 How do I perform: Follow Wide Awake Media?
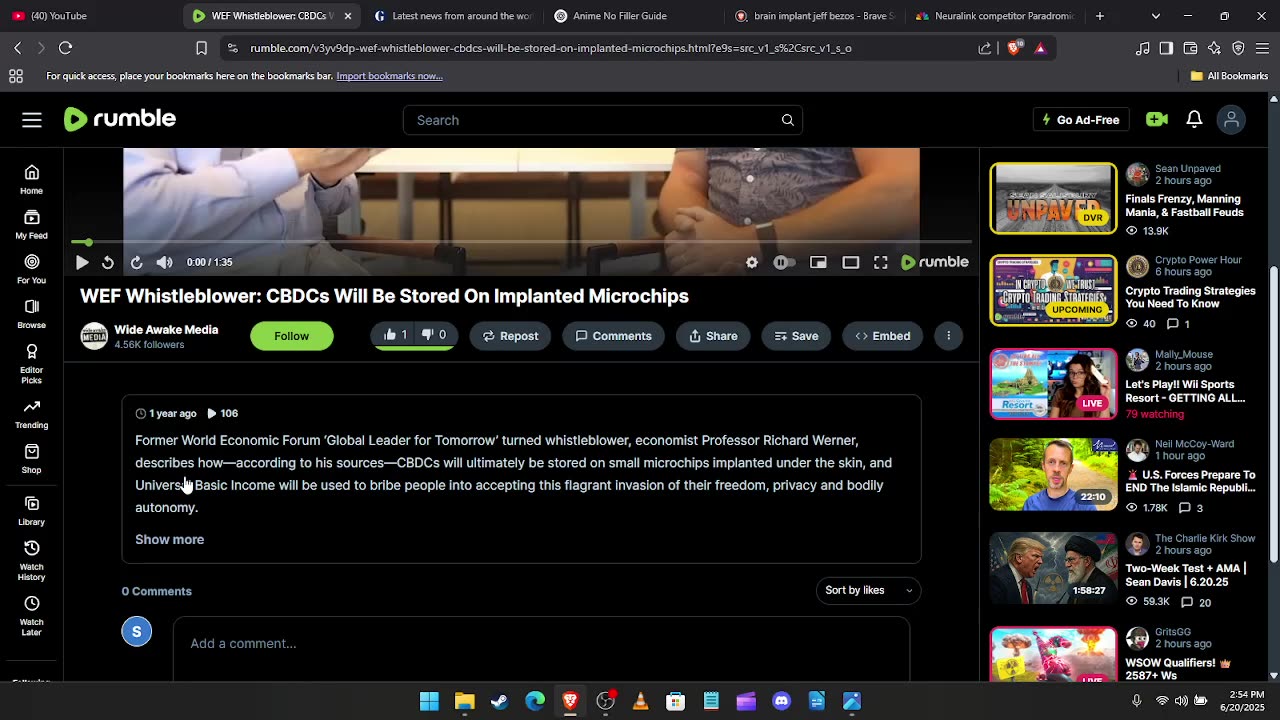coord(292,336)
